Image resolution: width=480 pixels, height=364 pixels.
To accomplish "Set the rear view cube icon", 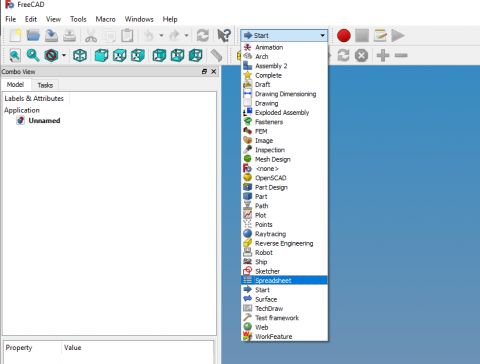I will point(159,55).
